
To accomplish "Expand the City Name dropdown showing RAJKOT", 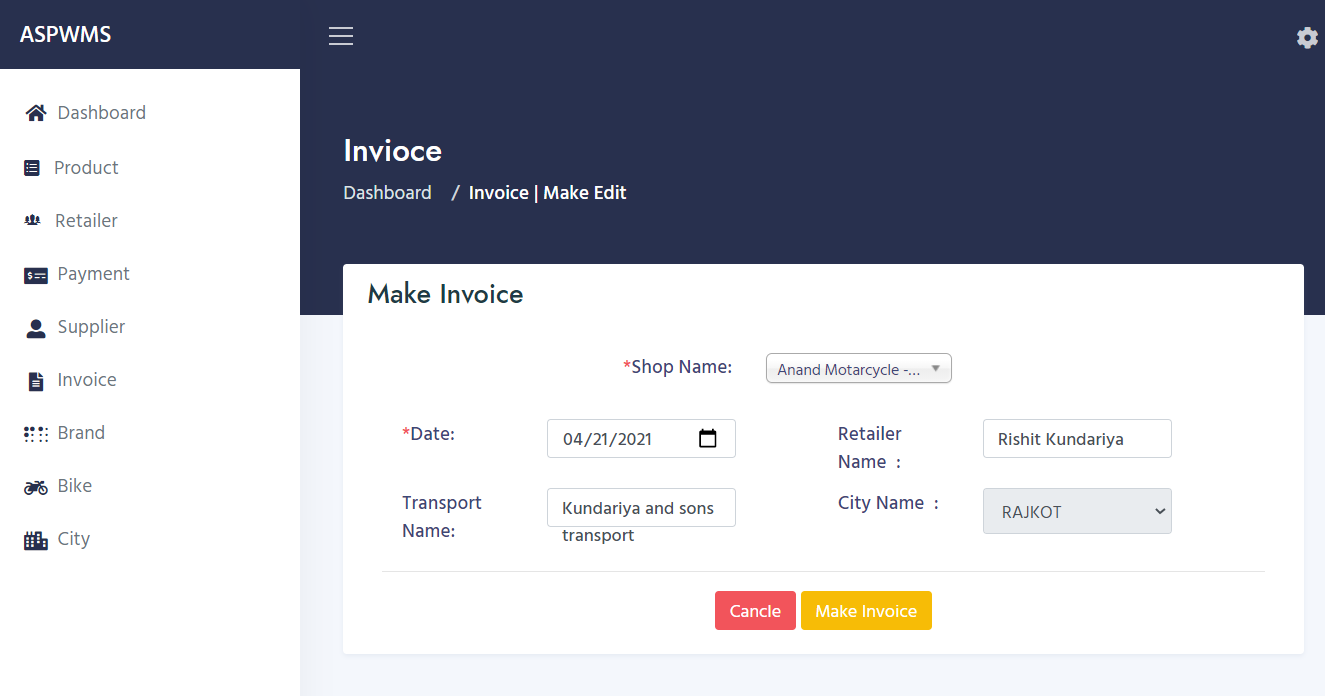I will point(1077,511).
